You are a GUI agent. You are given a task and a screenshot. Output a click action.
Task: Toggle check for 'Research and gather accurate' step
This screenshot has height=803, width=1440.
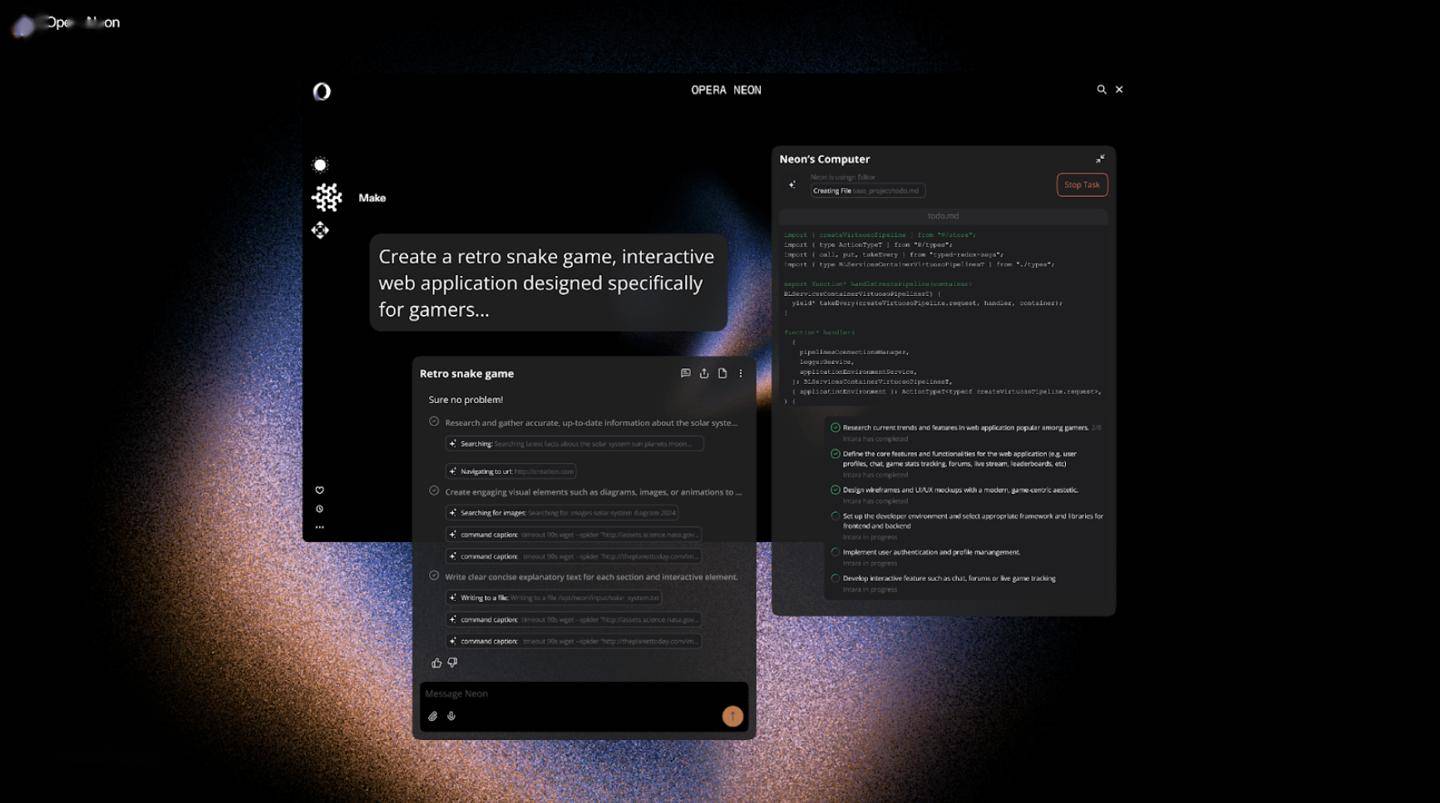click(434, 422)
